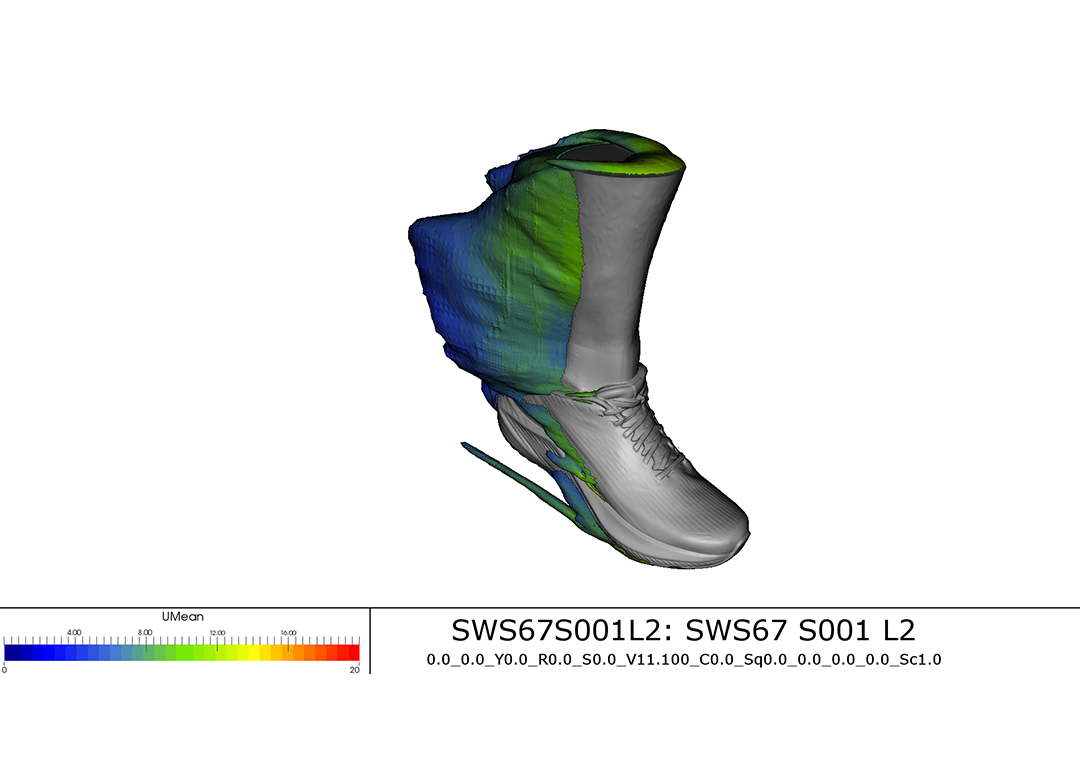Viewport: 1080px width, 774px height.
Task: Select the 4.00 legend tick label
Action: 74,632
